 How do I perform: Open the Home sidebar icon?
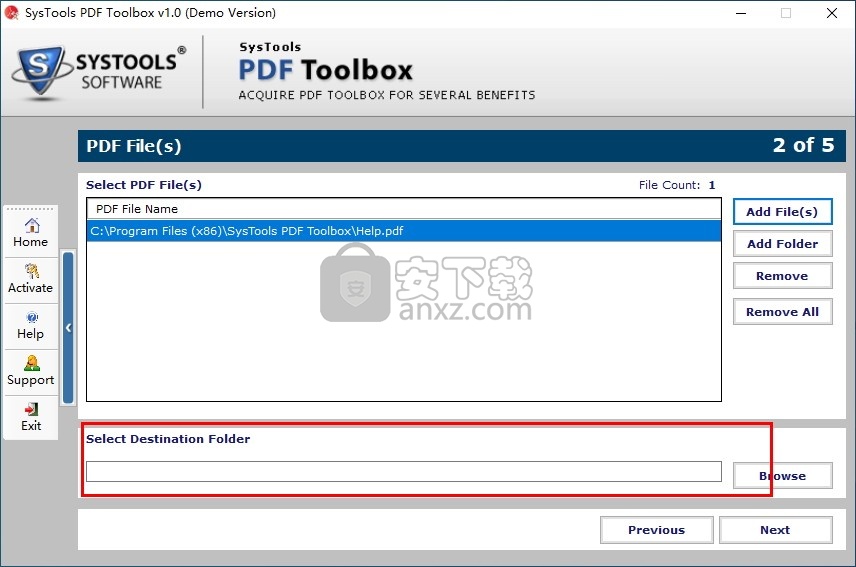[32, 225]
